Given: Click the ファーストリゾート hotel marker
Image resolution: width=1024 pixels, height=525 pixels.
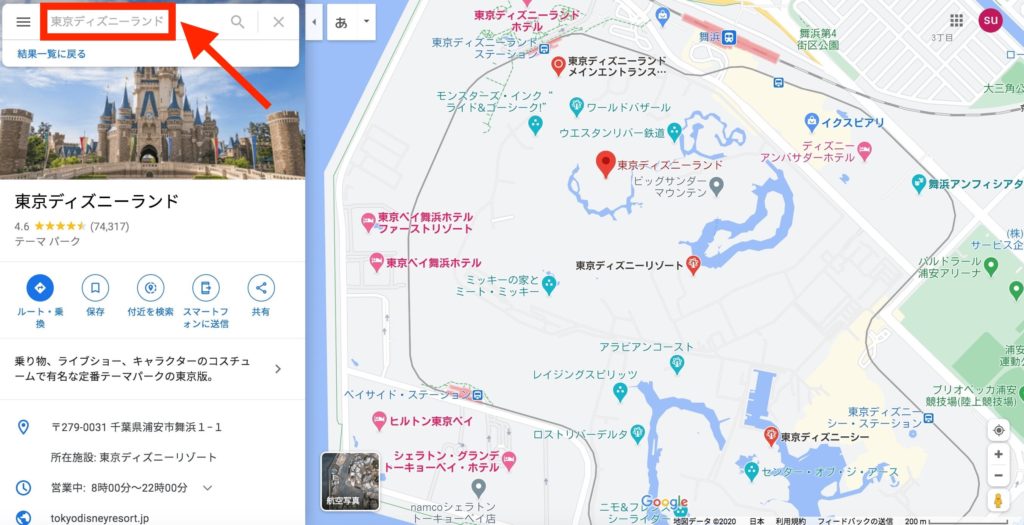Looking at the screenshot, I should point(368,222).
